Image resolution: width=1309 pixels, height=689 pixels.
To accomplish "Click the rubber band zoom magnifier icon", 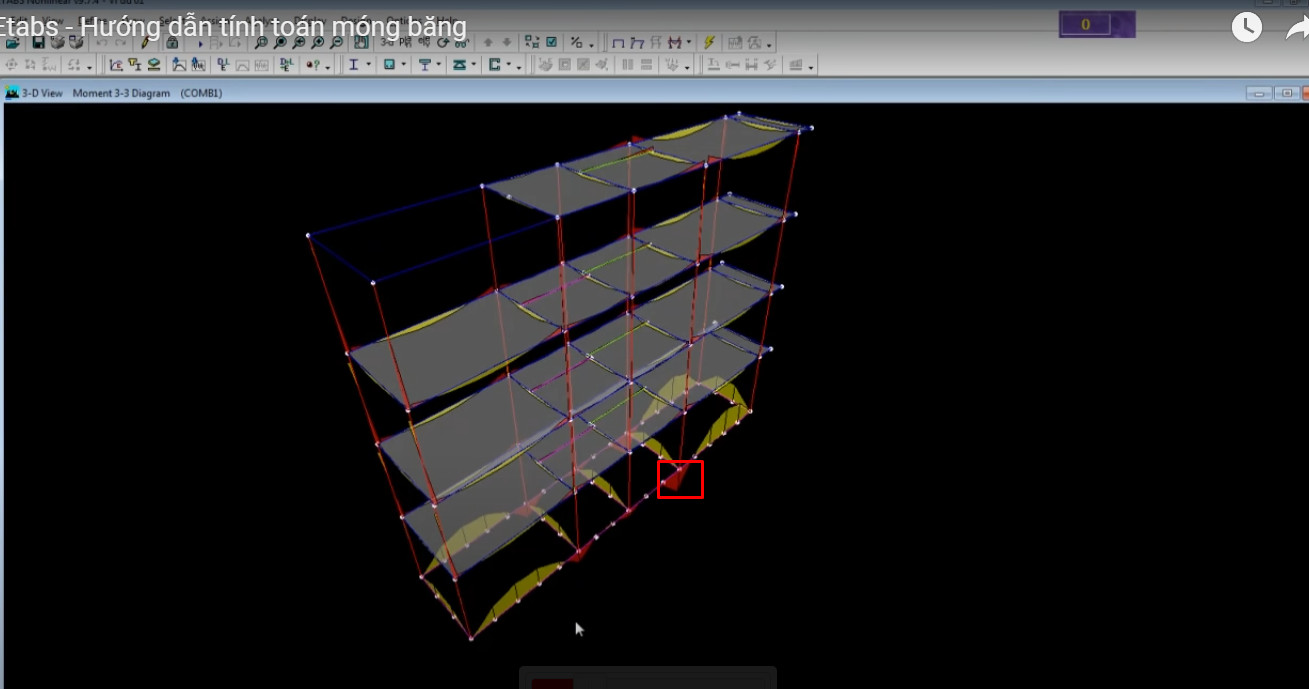I will [260, 43].
